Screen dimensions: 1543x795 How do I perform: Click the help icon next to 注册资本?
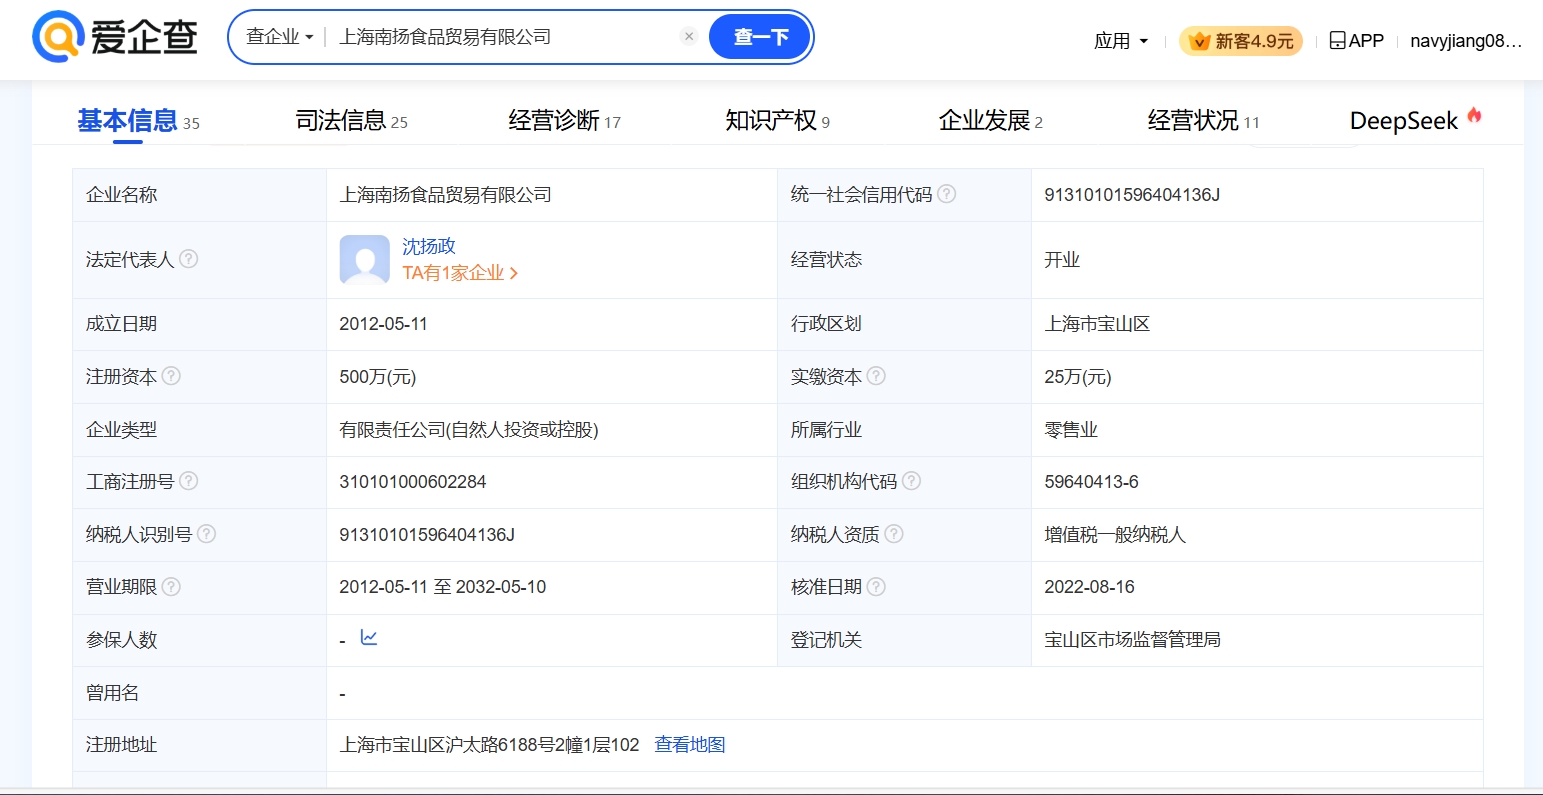coord(171,376)
